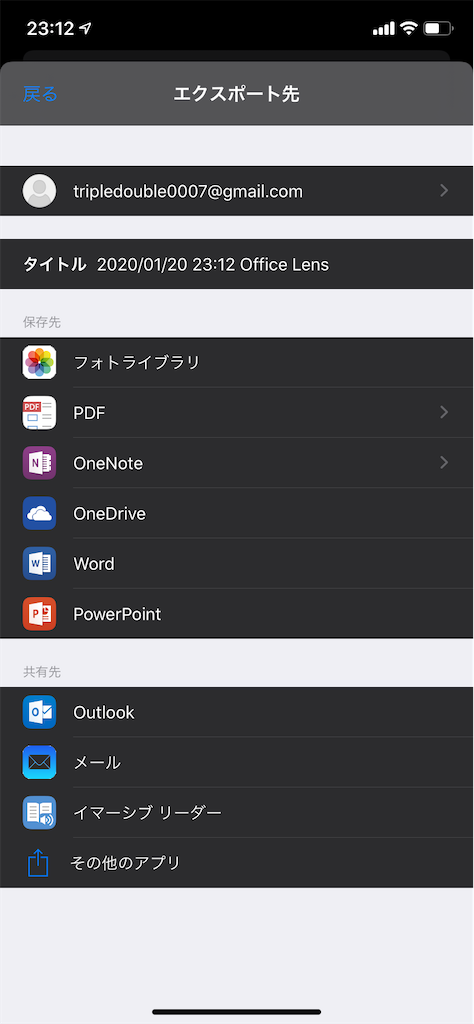Tap the orange PowerPoint icon
Screen dimensions: 474x1024
(39, 614)
